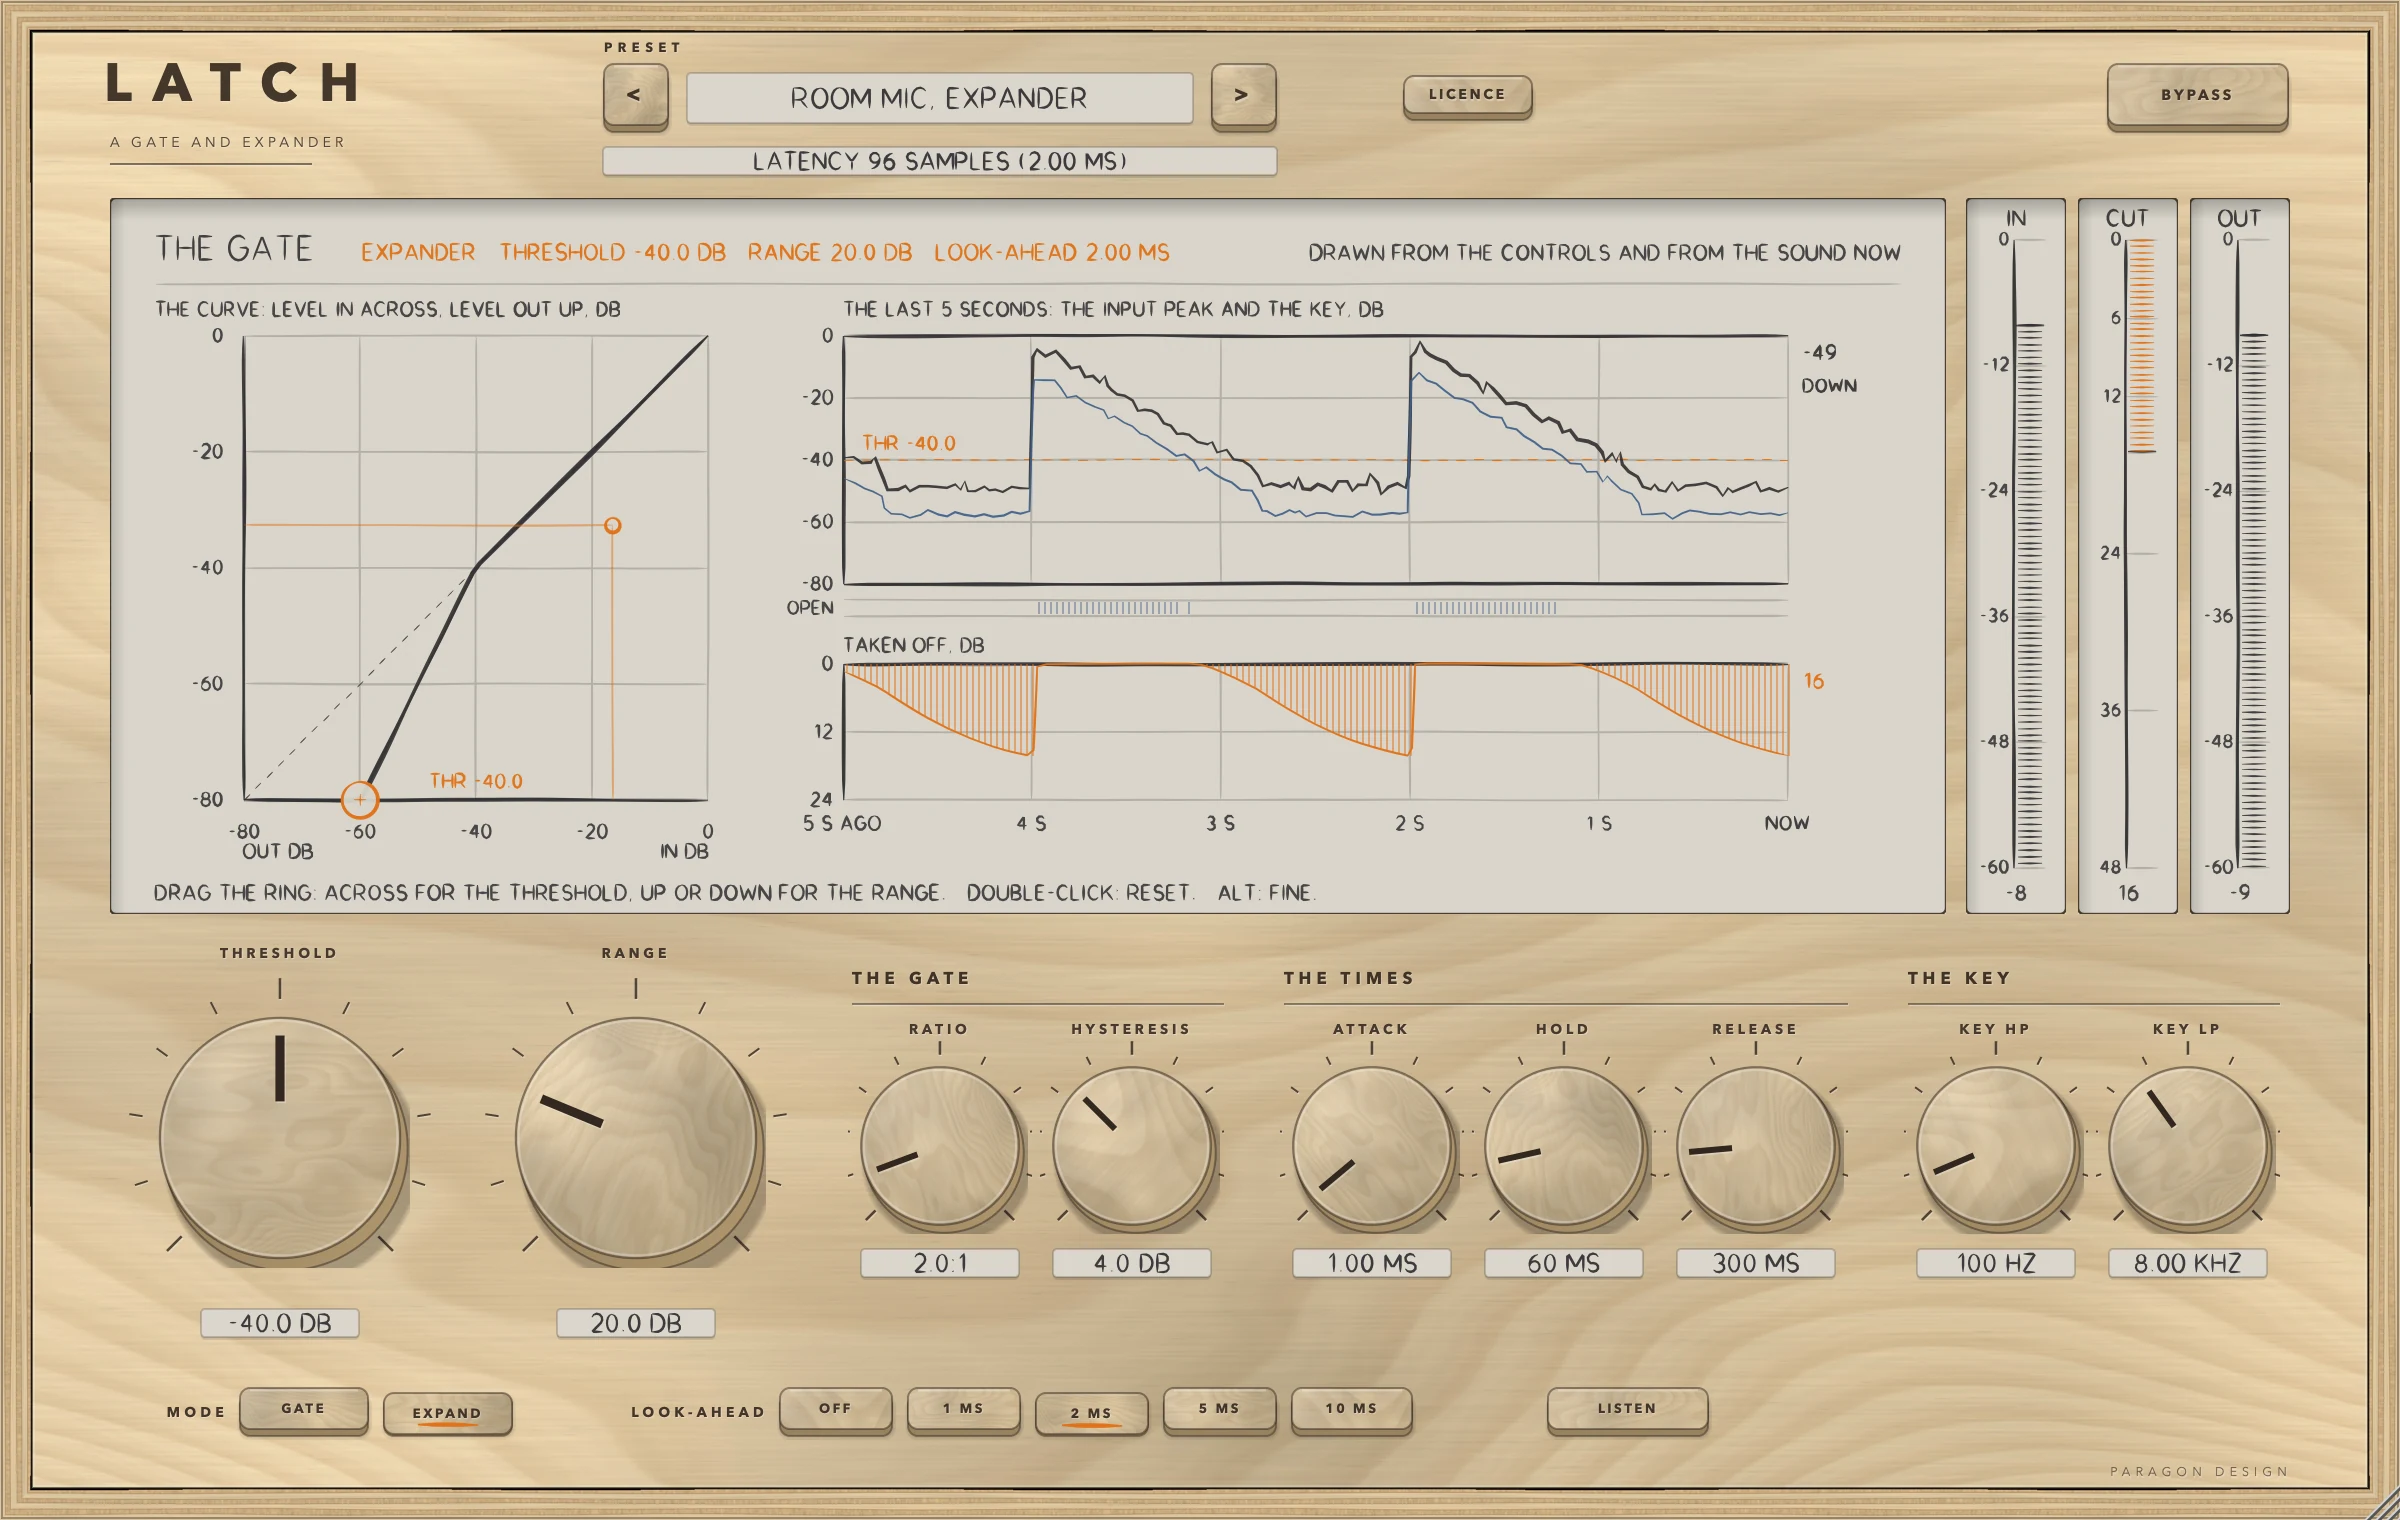
Task: Go to the previous preset with the left arrow
Action: pyautogui.click(x=635, y=96)
